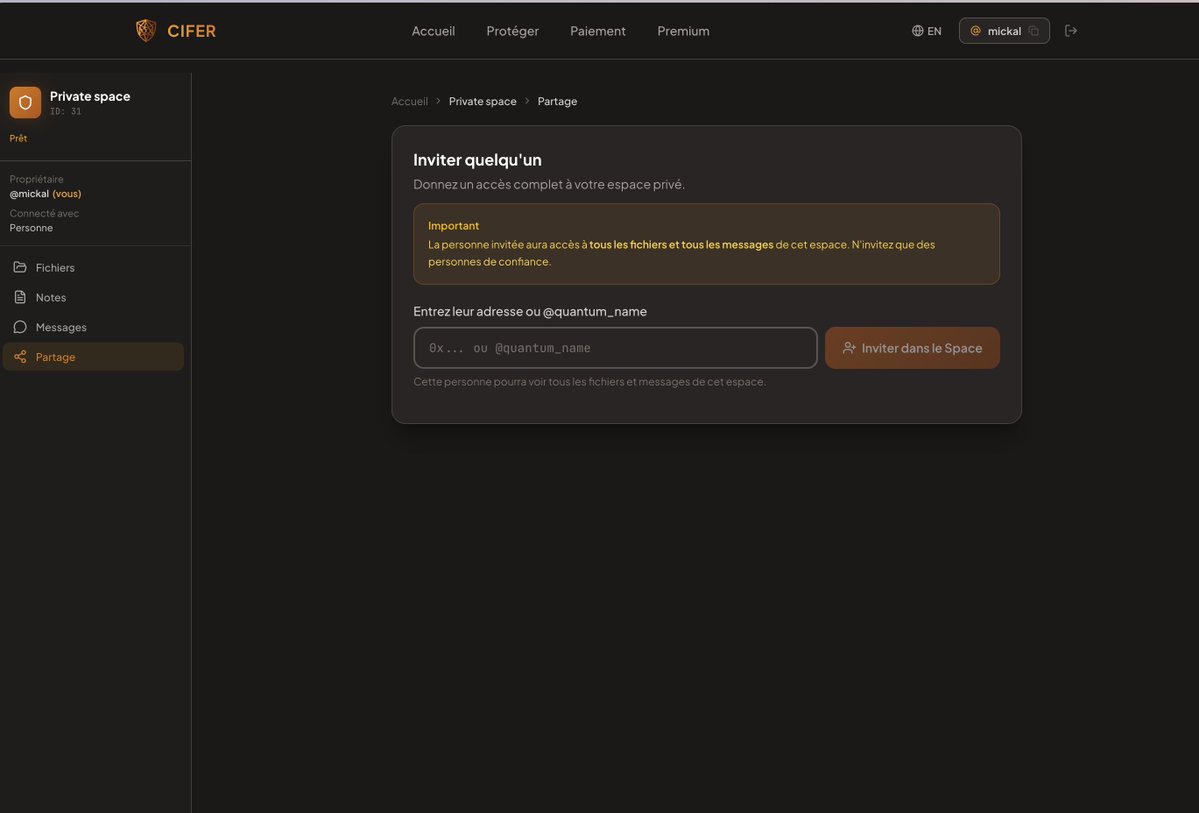Click the @mickal owner name
This screenshot has width=1199, height=813.
(x=29, y=194)
